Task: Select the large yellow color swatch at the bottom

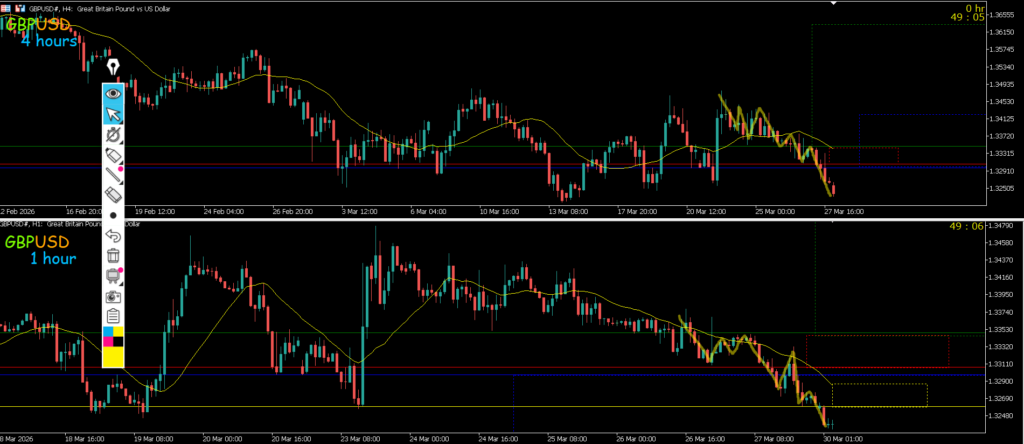Action: (113, 357)
